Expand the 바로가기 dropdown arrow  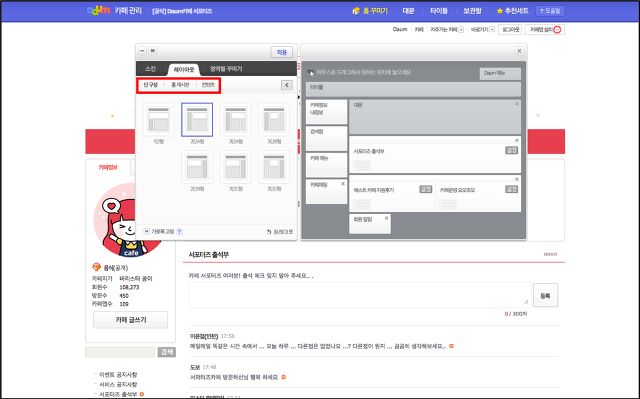click(492, 29)
